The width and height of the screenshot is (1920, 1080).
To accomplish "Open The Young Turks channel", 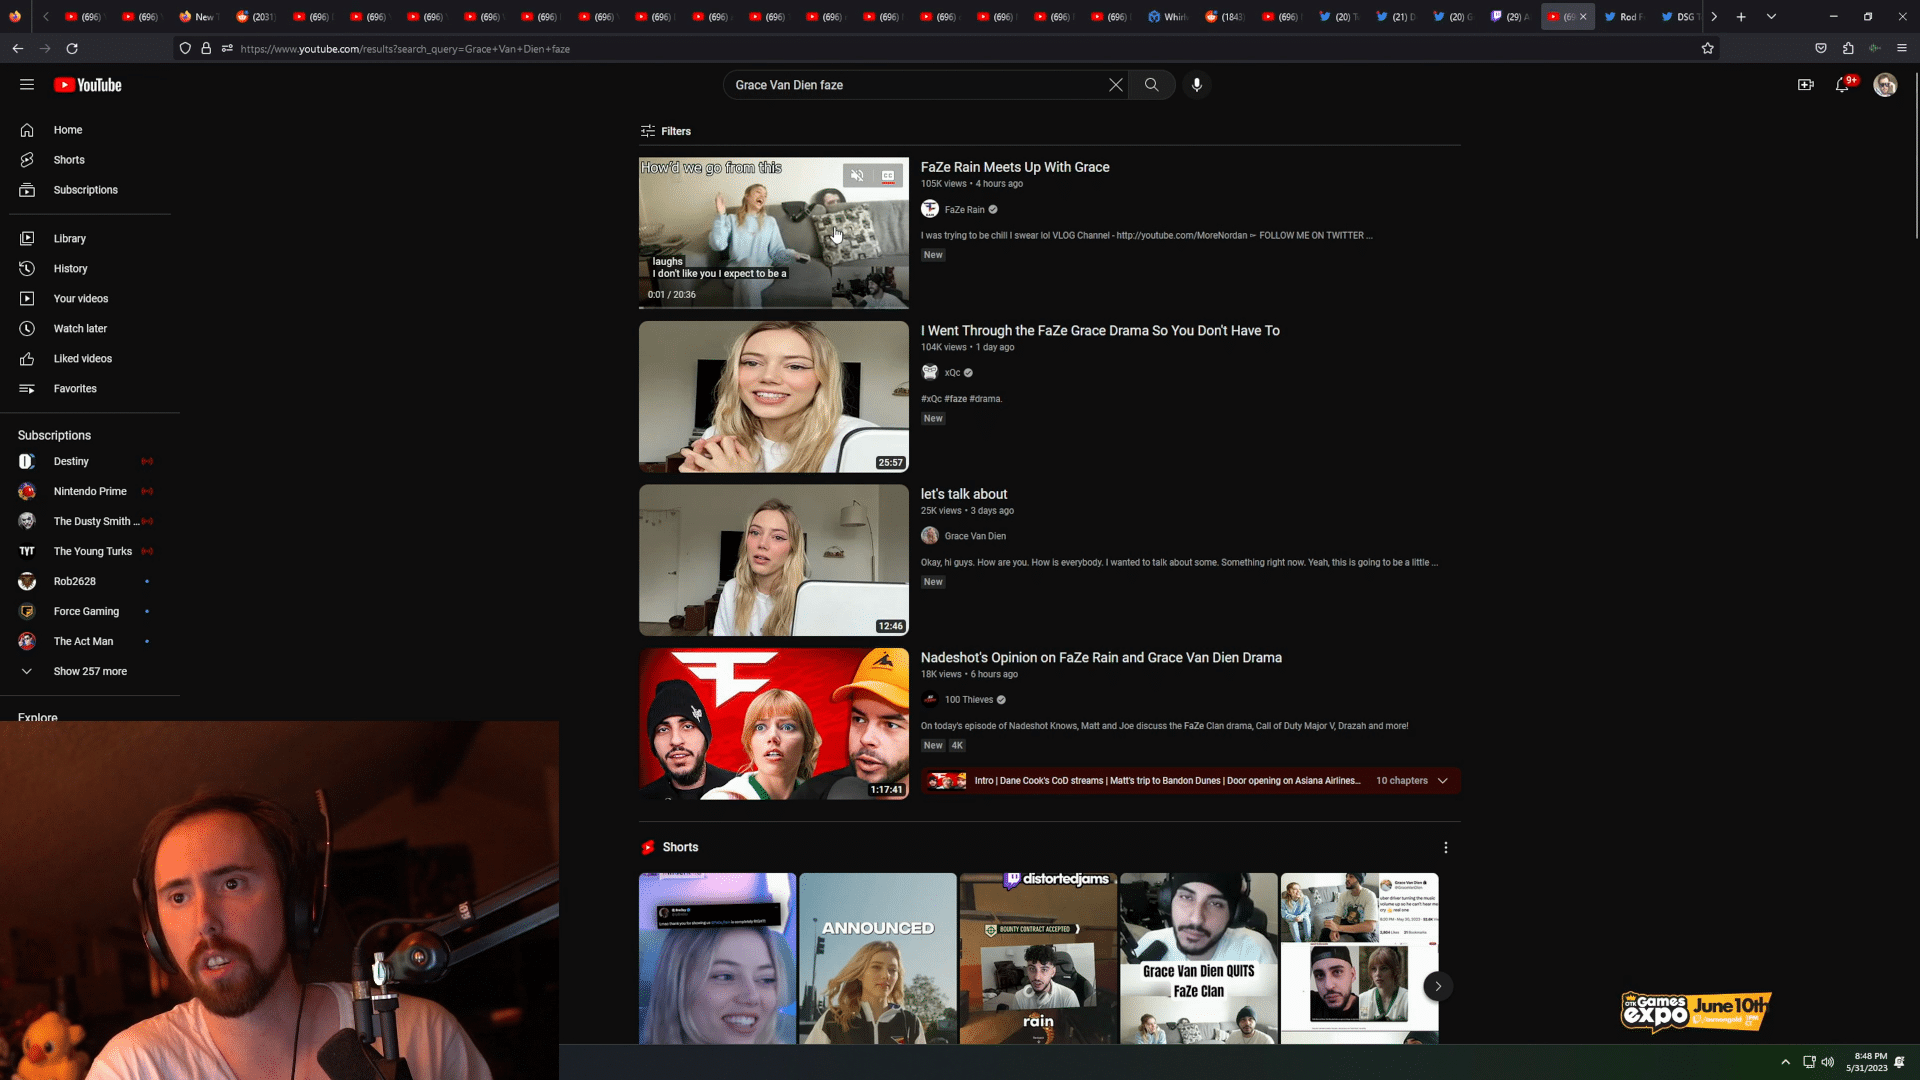I will pyautogui.click(x=90, y=552).
